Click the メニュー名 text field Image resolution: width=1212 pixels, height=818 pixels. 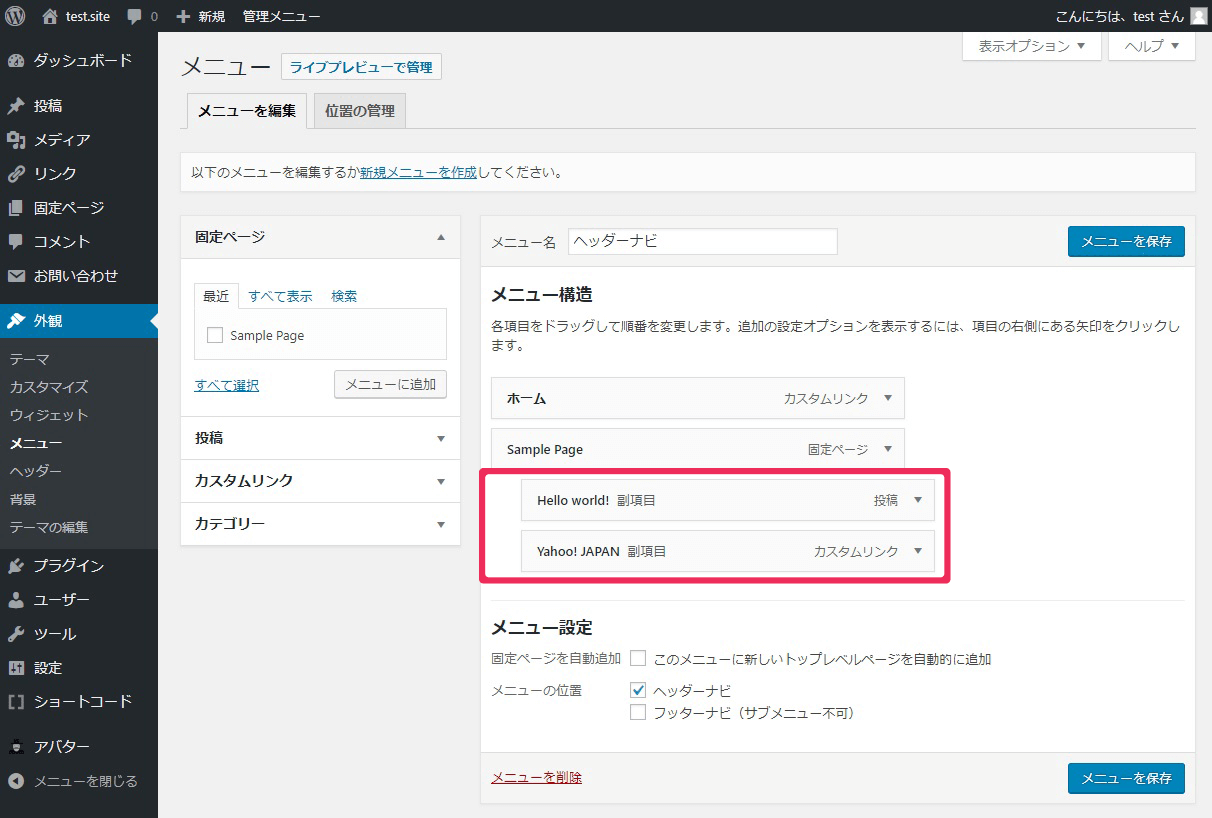[x=702, y=241]
